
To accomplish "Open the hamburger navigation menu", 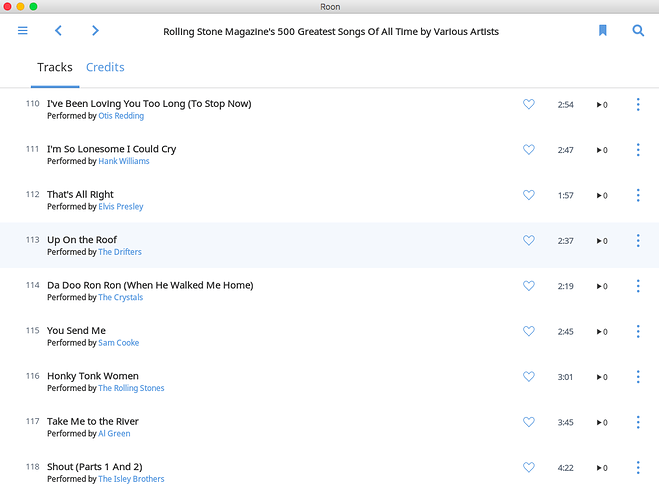I will click(x=23, y=31).
